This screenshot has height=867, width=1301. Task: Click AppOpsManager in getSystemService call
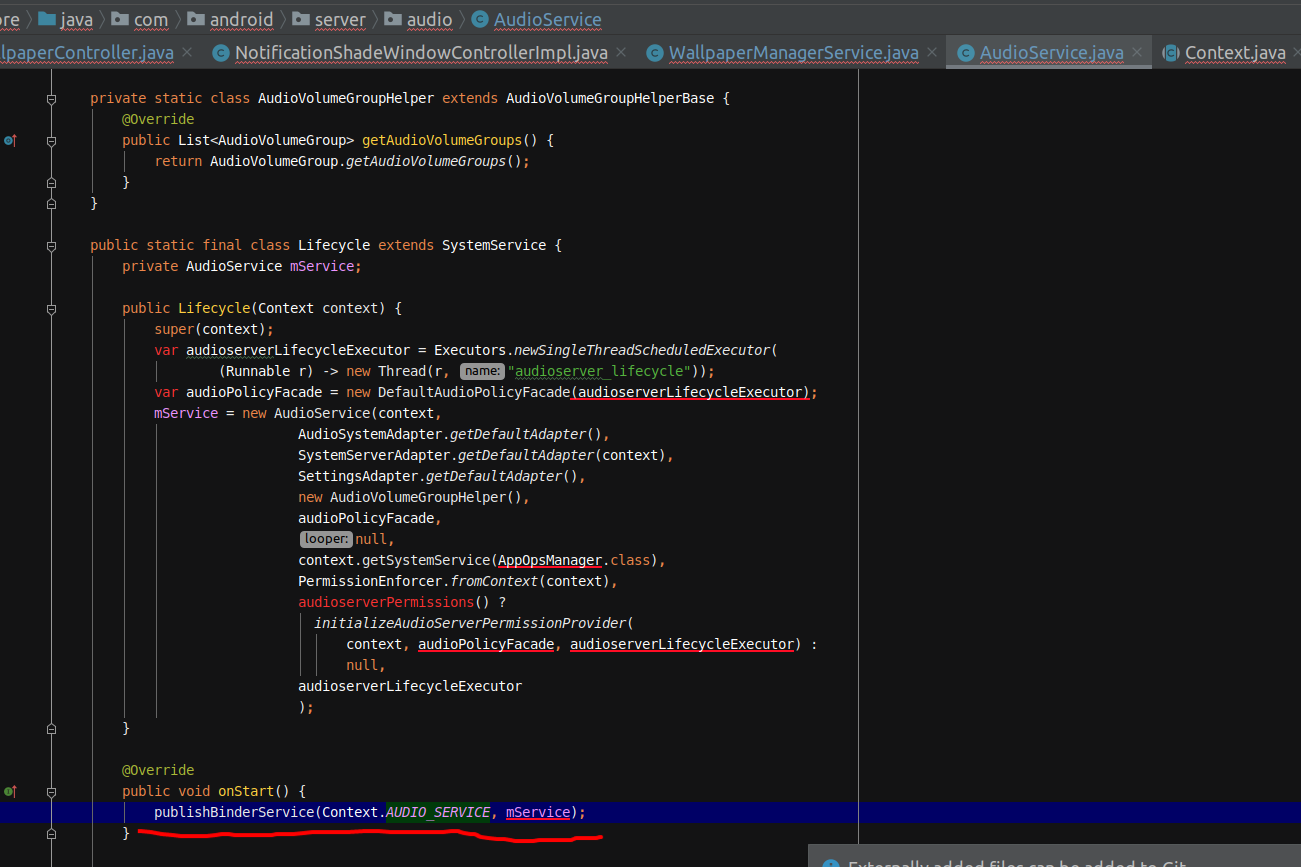click(550, 560)
